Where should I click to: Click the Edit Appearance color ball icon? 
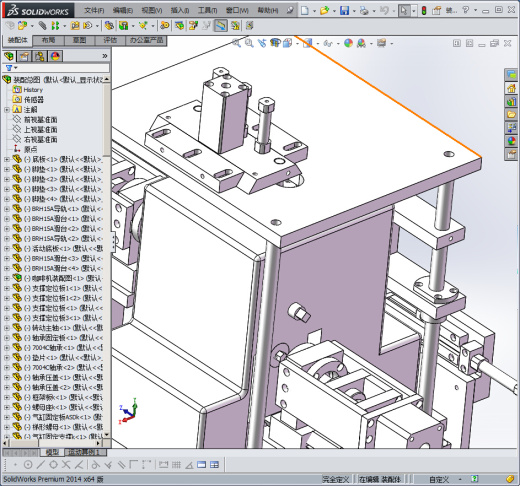click(348, 43)
